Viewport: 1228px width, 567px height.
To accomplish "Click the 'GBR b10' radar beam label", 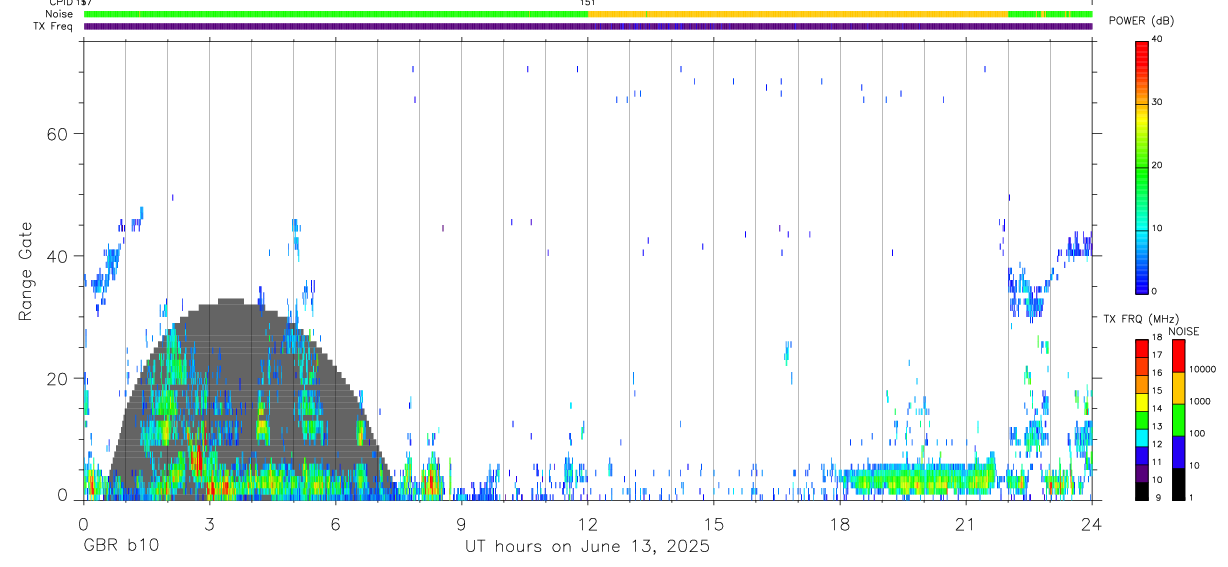I will click(x=121, y=546).
